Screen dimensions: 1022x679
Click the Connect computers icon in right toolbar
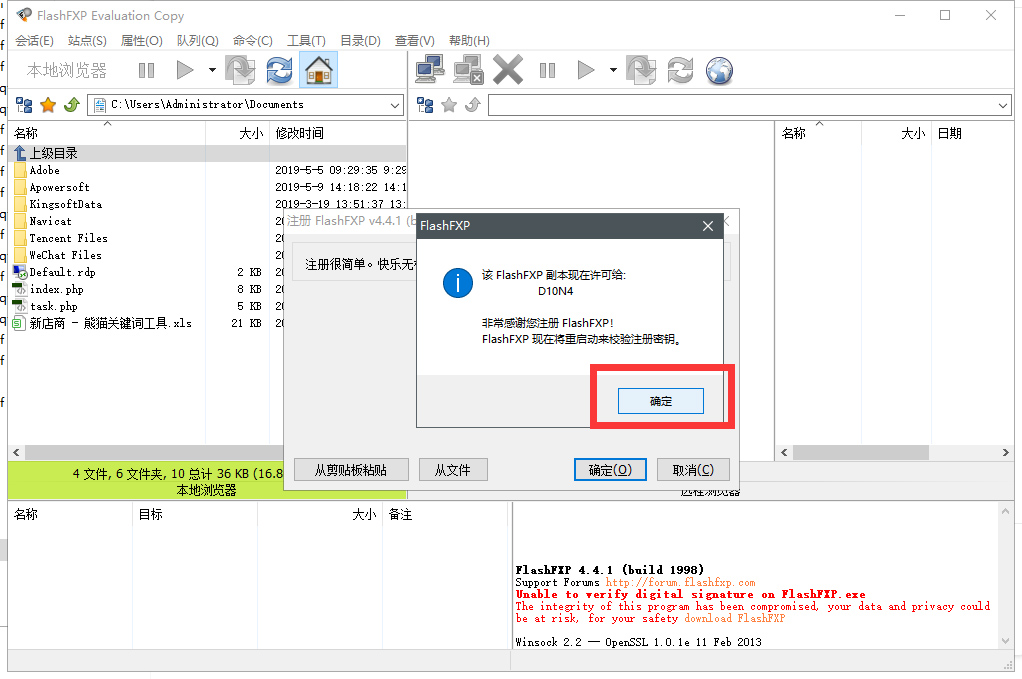[x=430, y=70]
